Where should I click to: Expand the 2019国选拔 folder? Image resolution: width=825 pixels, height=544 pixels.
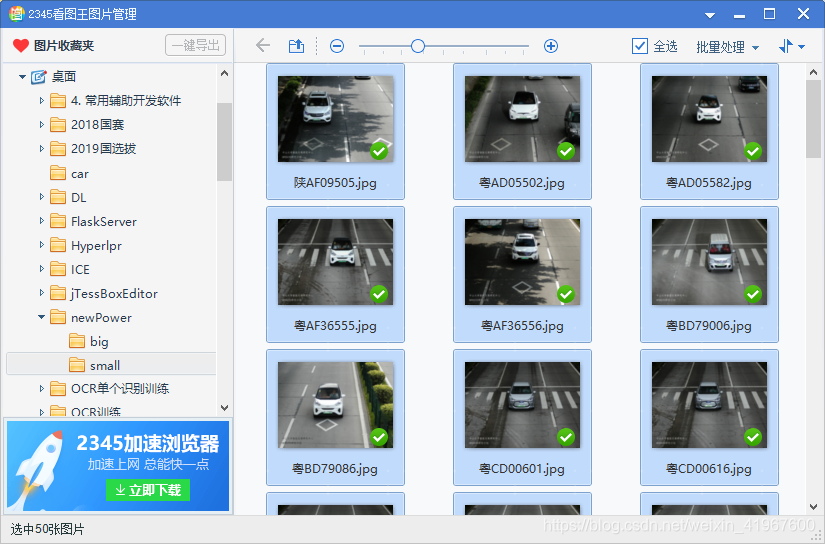(42, 148)
